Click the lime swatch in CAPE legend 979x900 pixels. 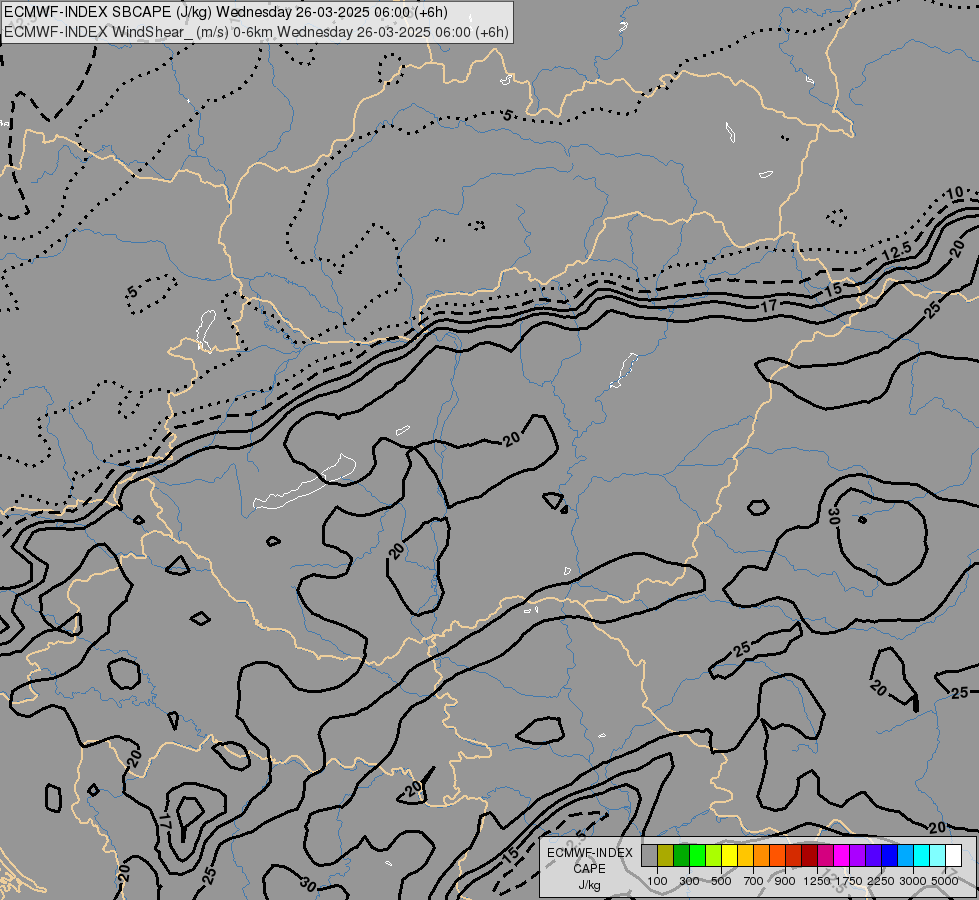[714, 855]
